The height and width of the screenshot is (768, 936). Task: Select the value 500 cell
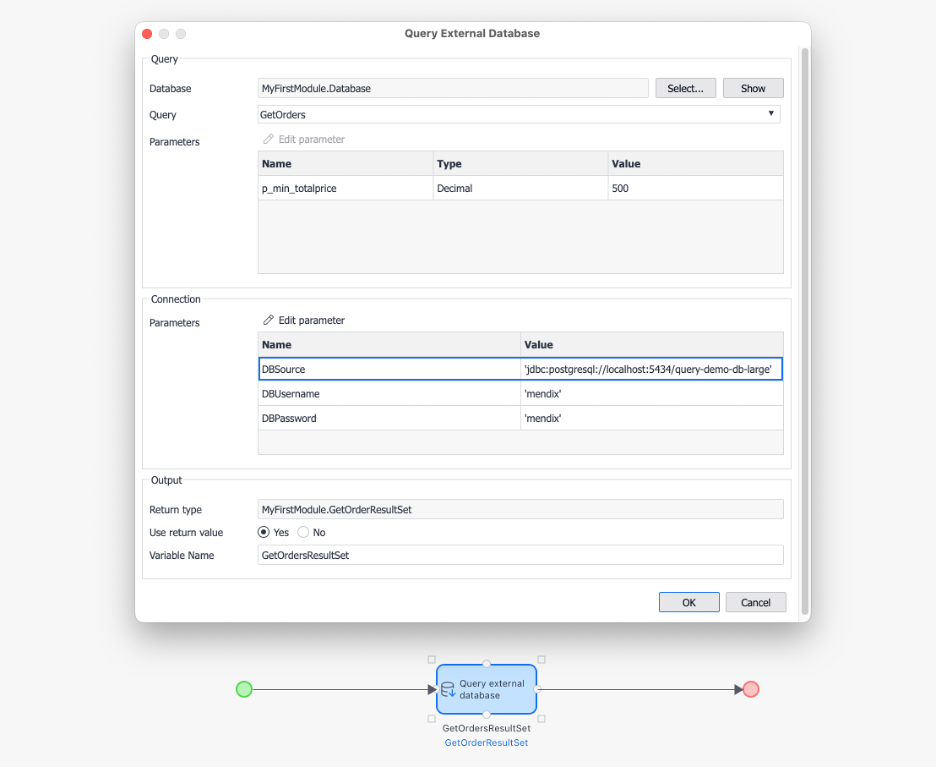tap(695, 189)
